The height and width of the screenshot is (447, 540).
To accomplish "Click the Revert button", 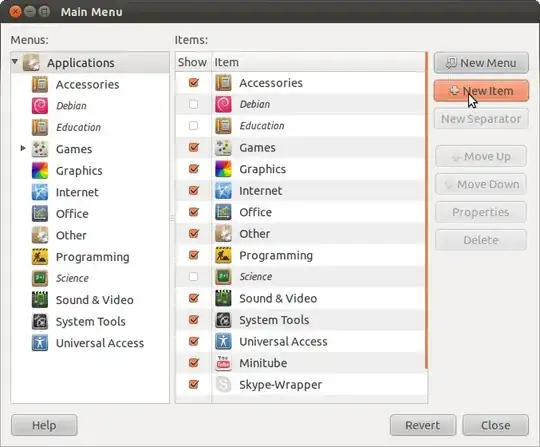I will [423, 425].
